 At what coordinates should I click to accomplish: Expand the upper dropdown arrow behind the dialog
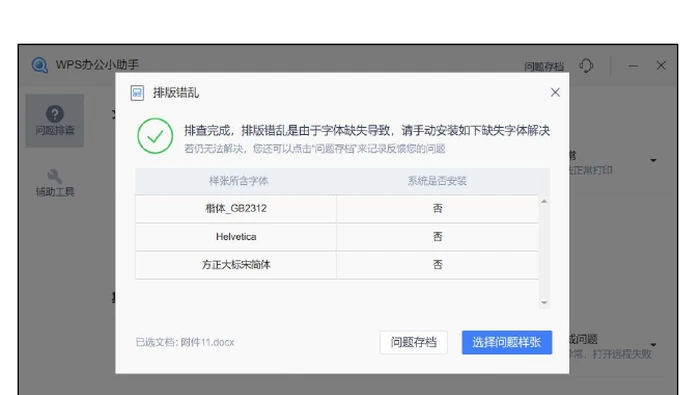coord(653,160)
